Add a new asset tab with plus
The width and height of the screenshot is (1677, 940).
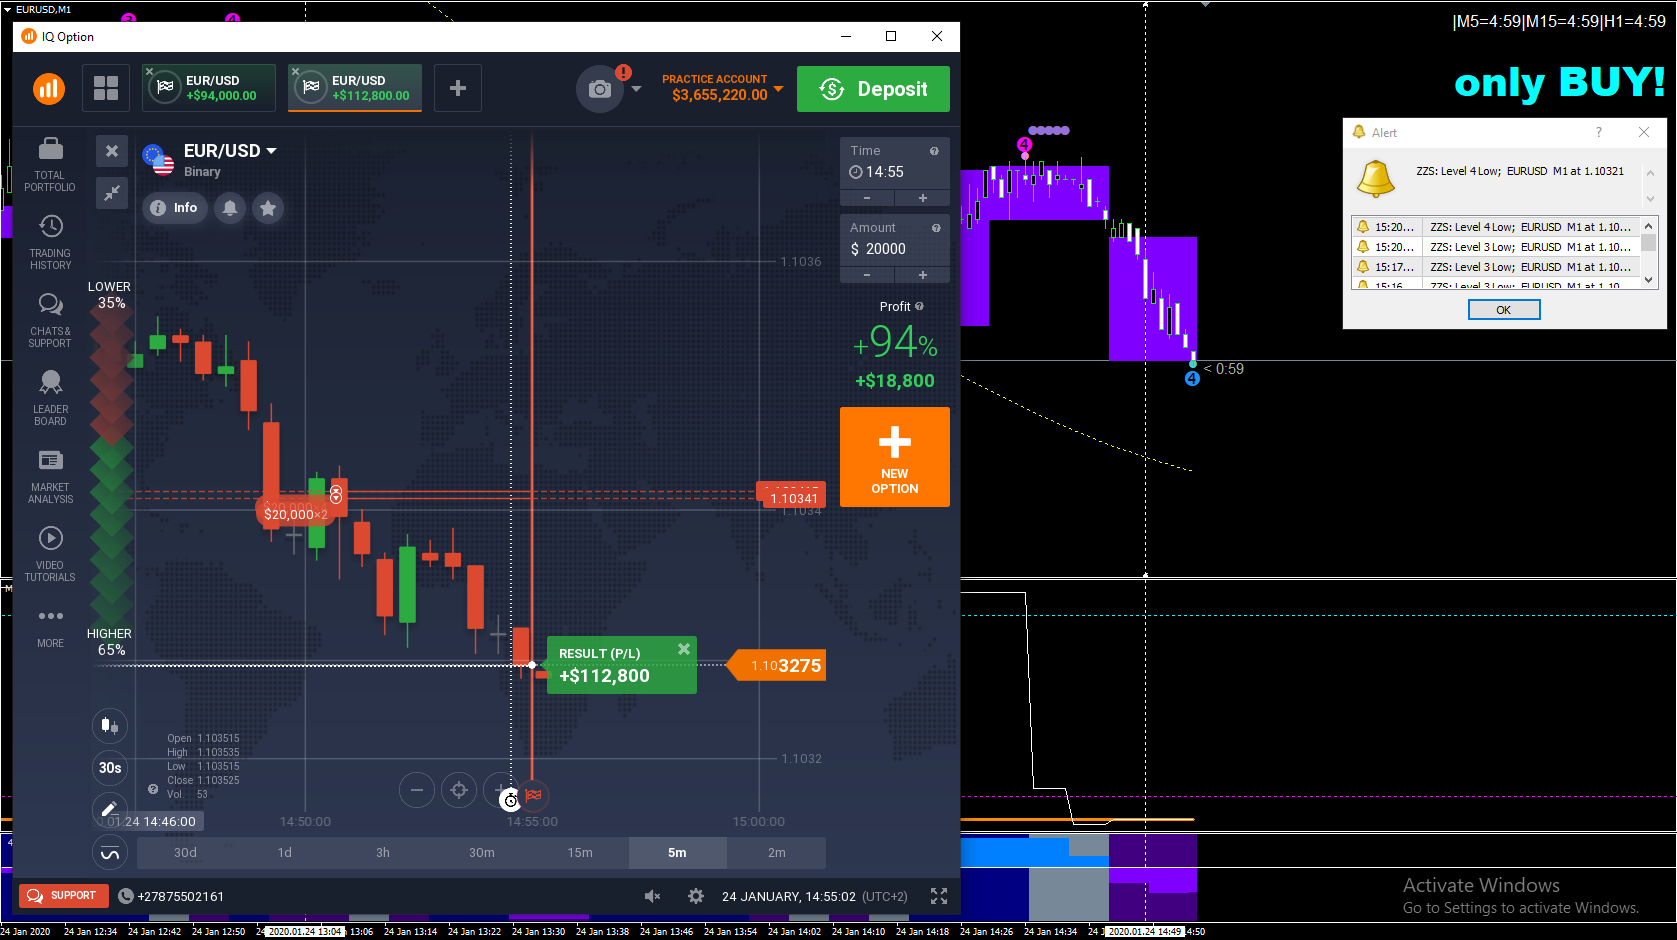458,88
